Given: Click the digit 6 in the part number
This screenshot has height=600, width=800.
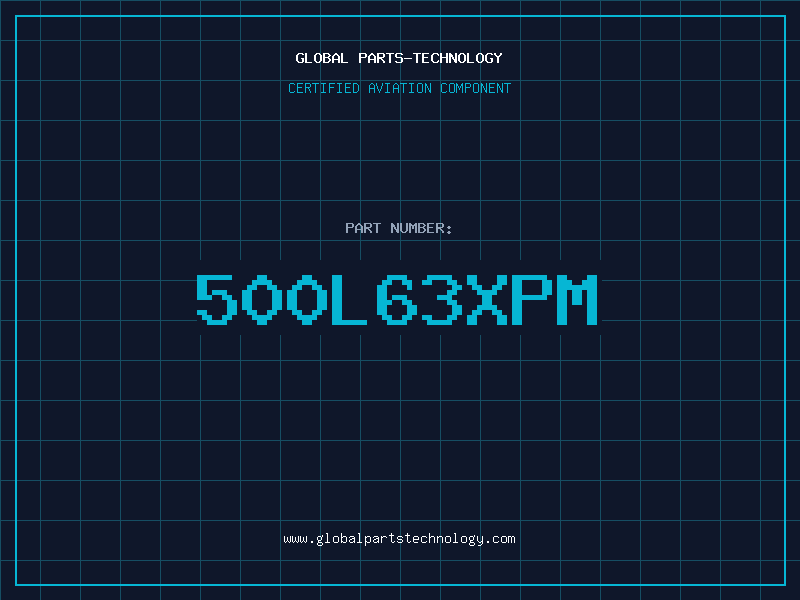Looking at the screenshot, I should [x=396, y=299].
